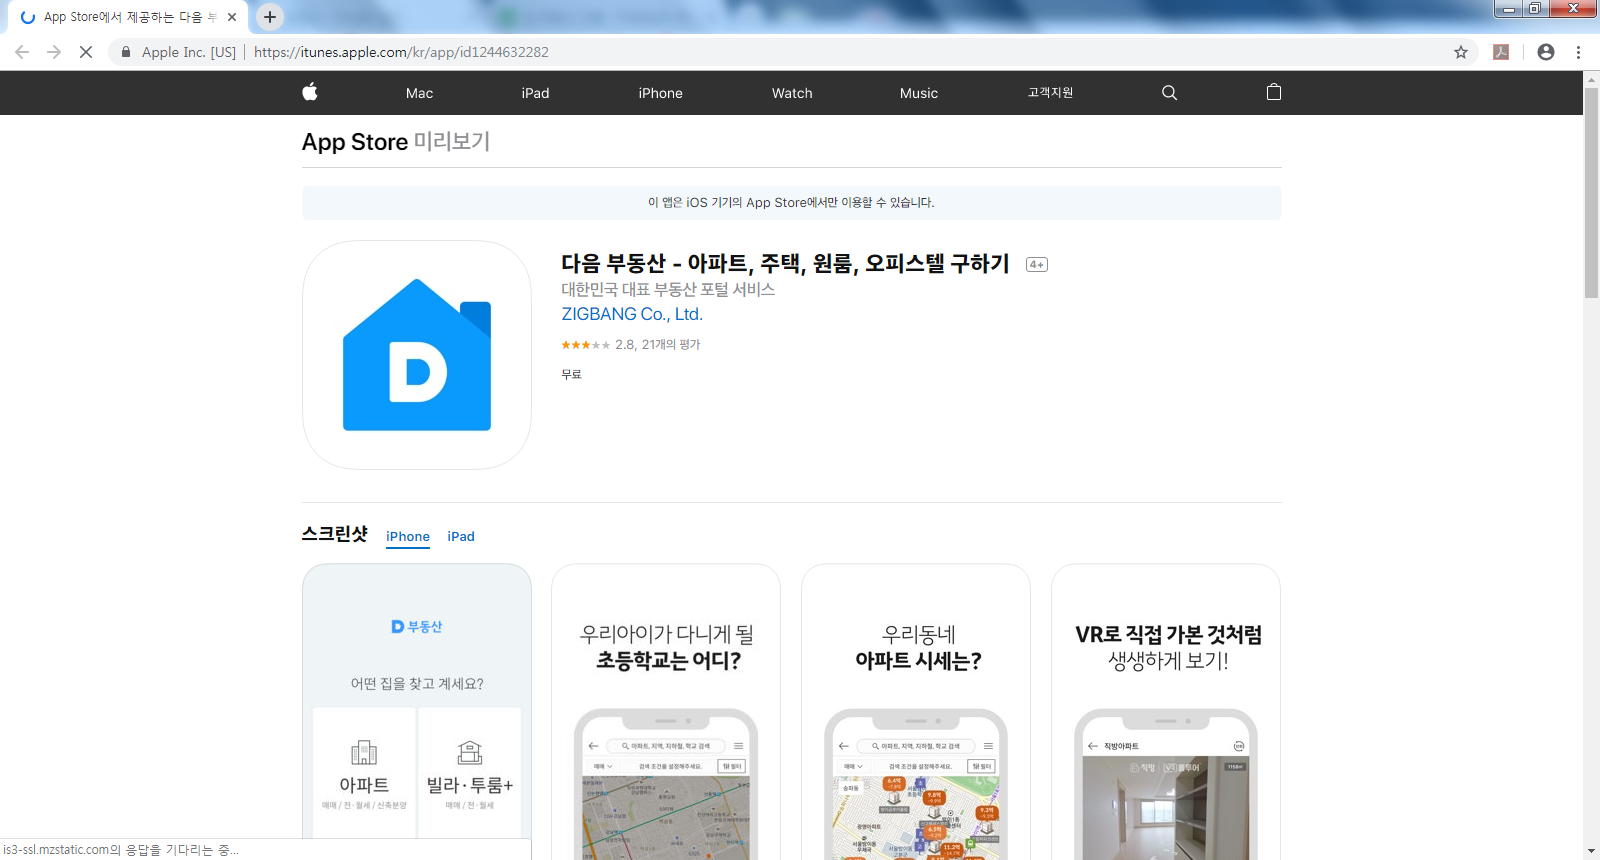Viewport: 1600px width, 860px height.
Task: Open the 고객지원 support menu item
Action: [1050, 93]
